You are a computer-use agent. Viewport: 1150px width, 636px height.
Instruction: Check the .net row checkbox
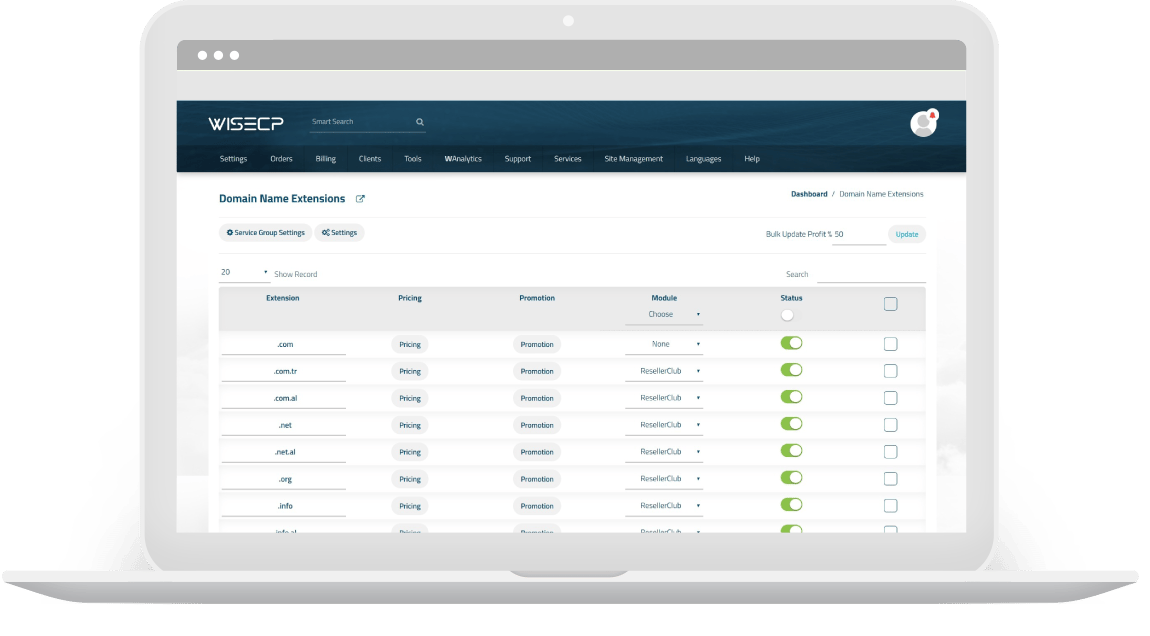[x=890, y=425]
